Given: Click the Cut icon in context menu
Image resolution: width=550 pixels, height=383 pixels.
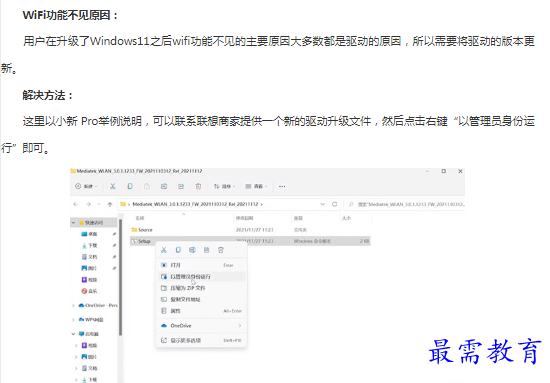Looking at the screenshot, I should click(x=163, y=250).
